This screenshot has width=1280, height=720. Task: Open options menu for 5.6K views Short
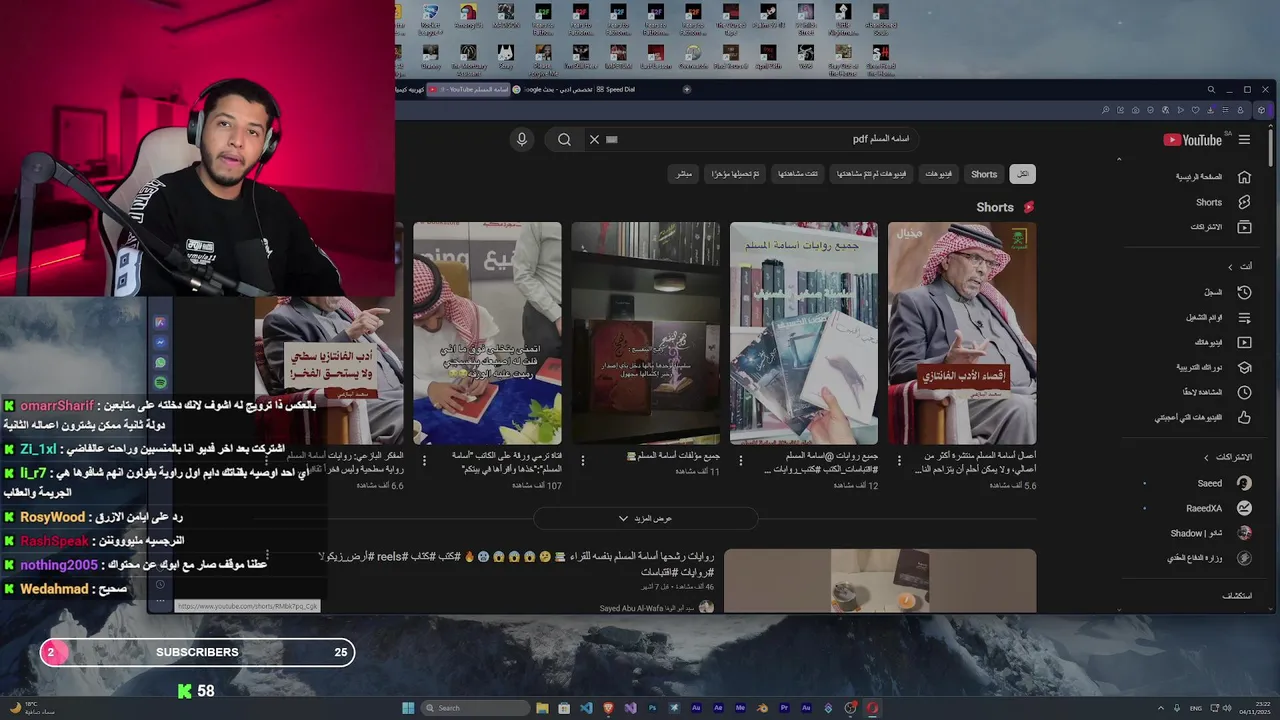[x=899, y=461]
